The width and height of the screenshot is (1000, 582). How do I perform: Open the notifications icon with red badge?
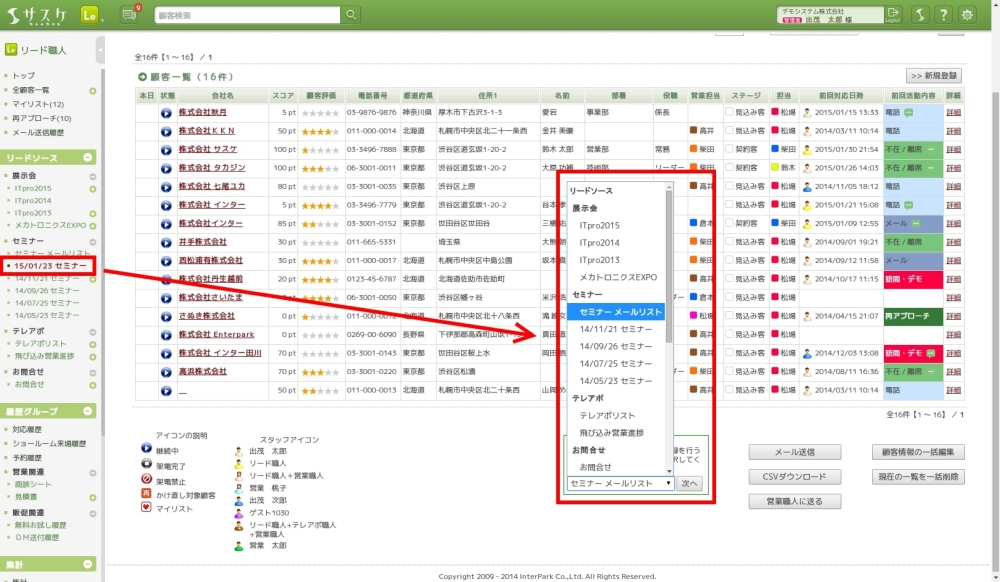[x=129, y=15]
